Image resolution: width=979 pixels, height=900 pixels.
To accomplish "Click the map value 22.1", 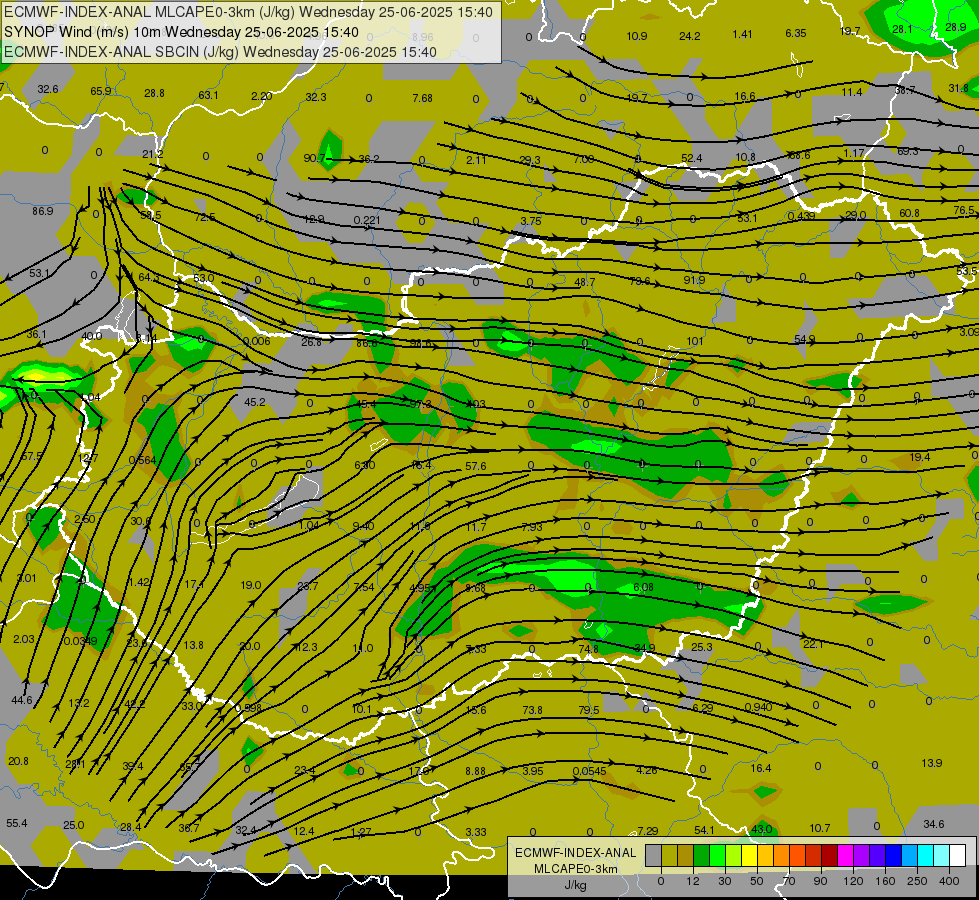I will tap(814, 644).
